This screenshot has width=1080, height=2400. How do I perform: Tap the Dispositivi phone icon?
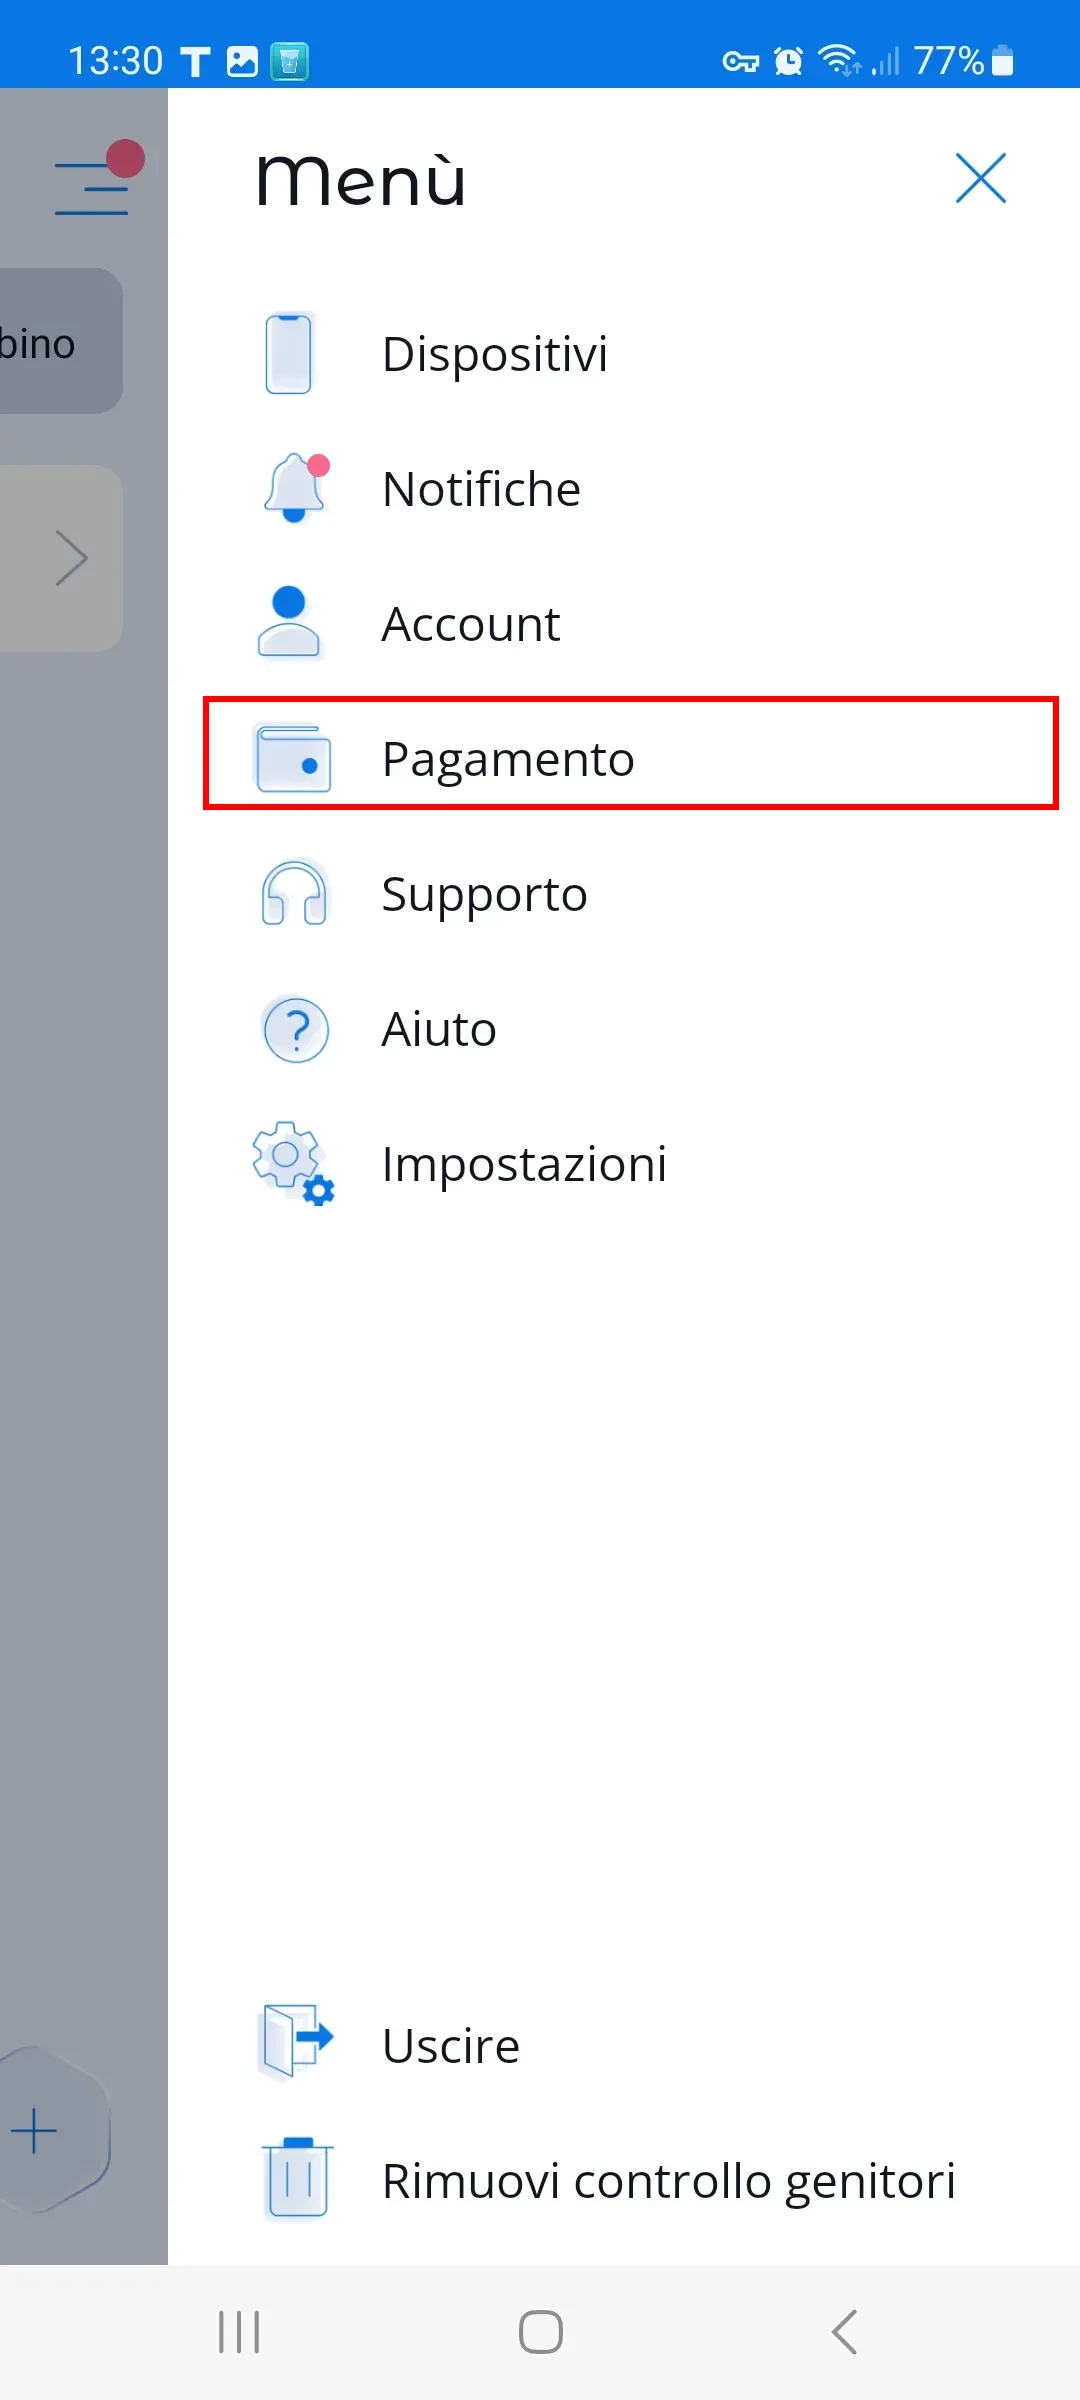point(289,354)
